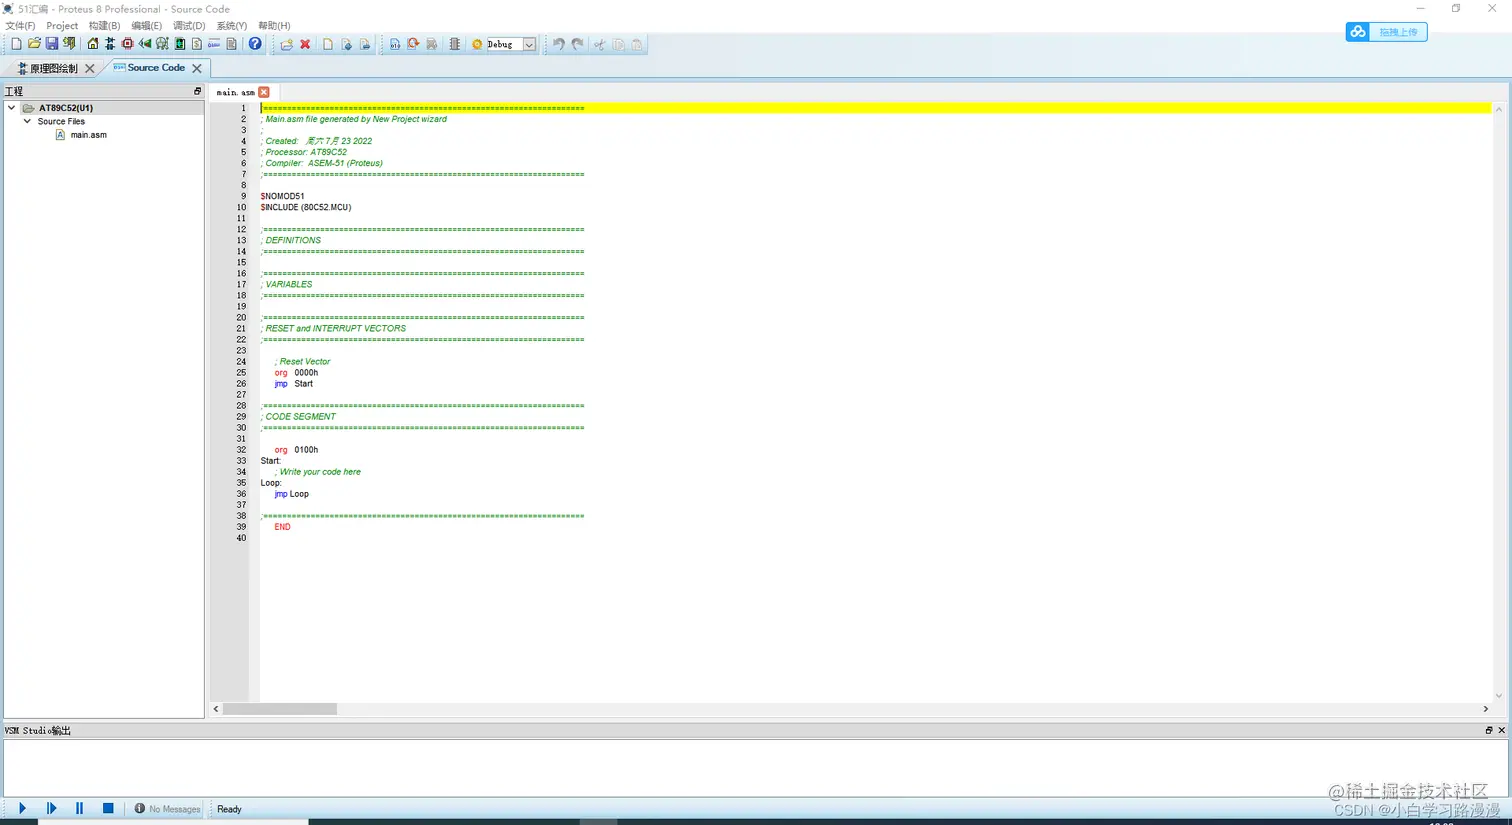Undock the VSM Studio output panel

(1488, 730)
